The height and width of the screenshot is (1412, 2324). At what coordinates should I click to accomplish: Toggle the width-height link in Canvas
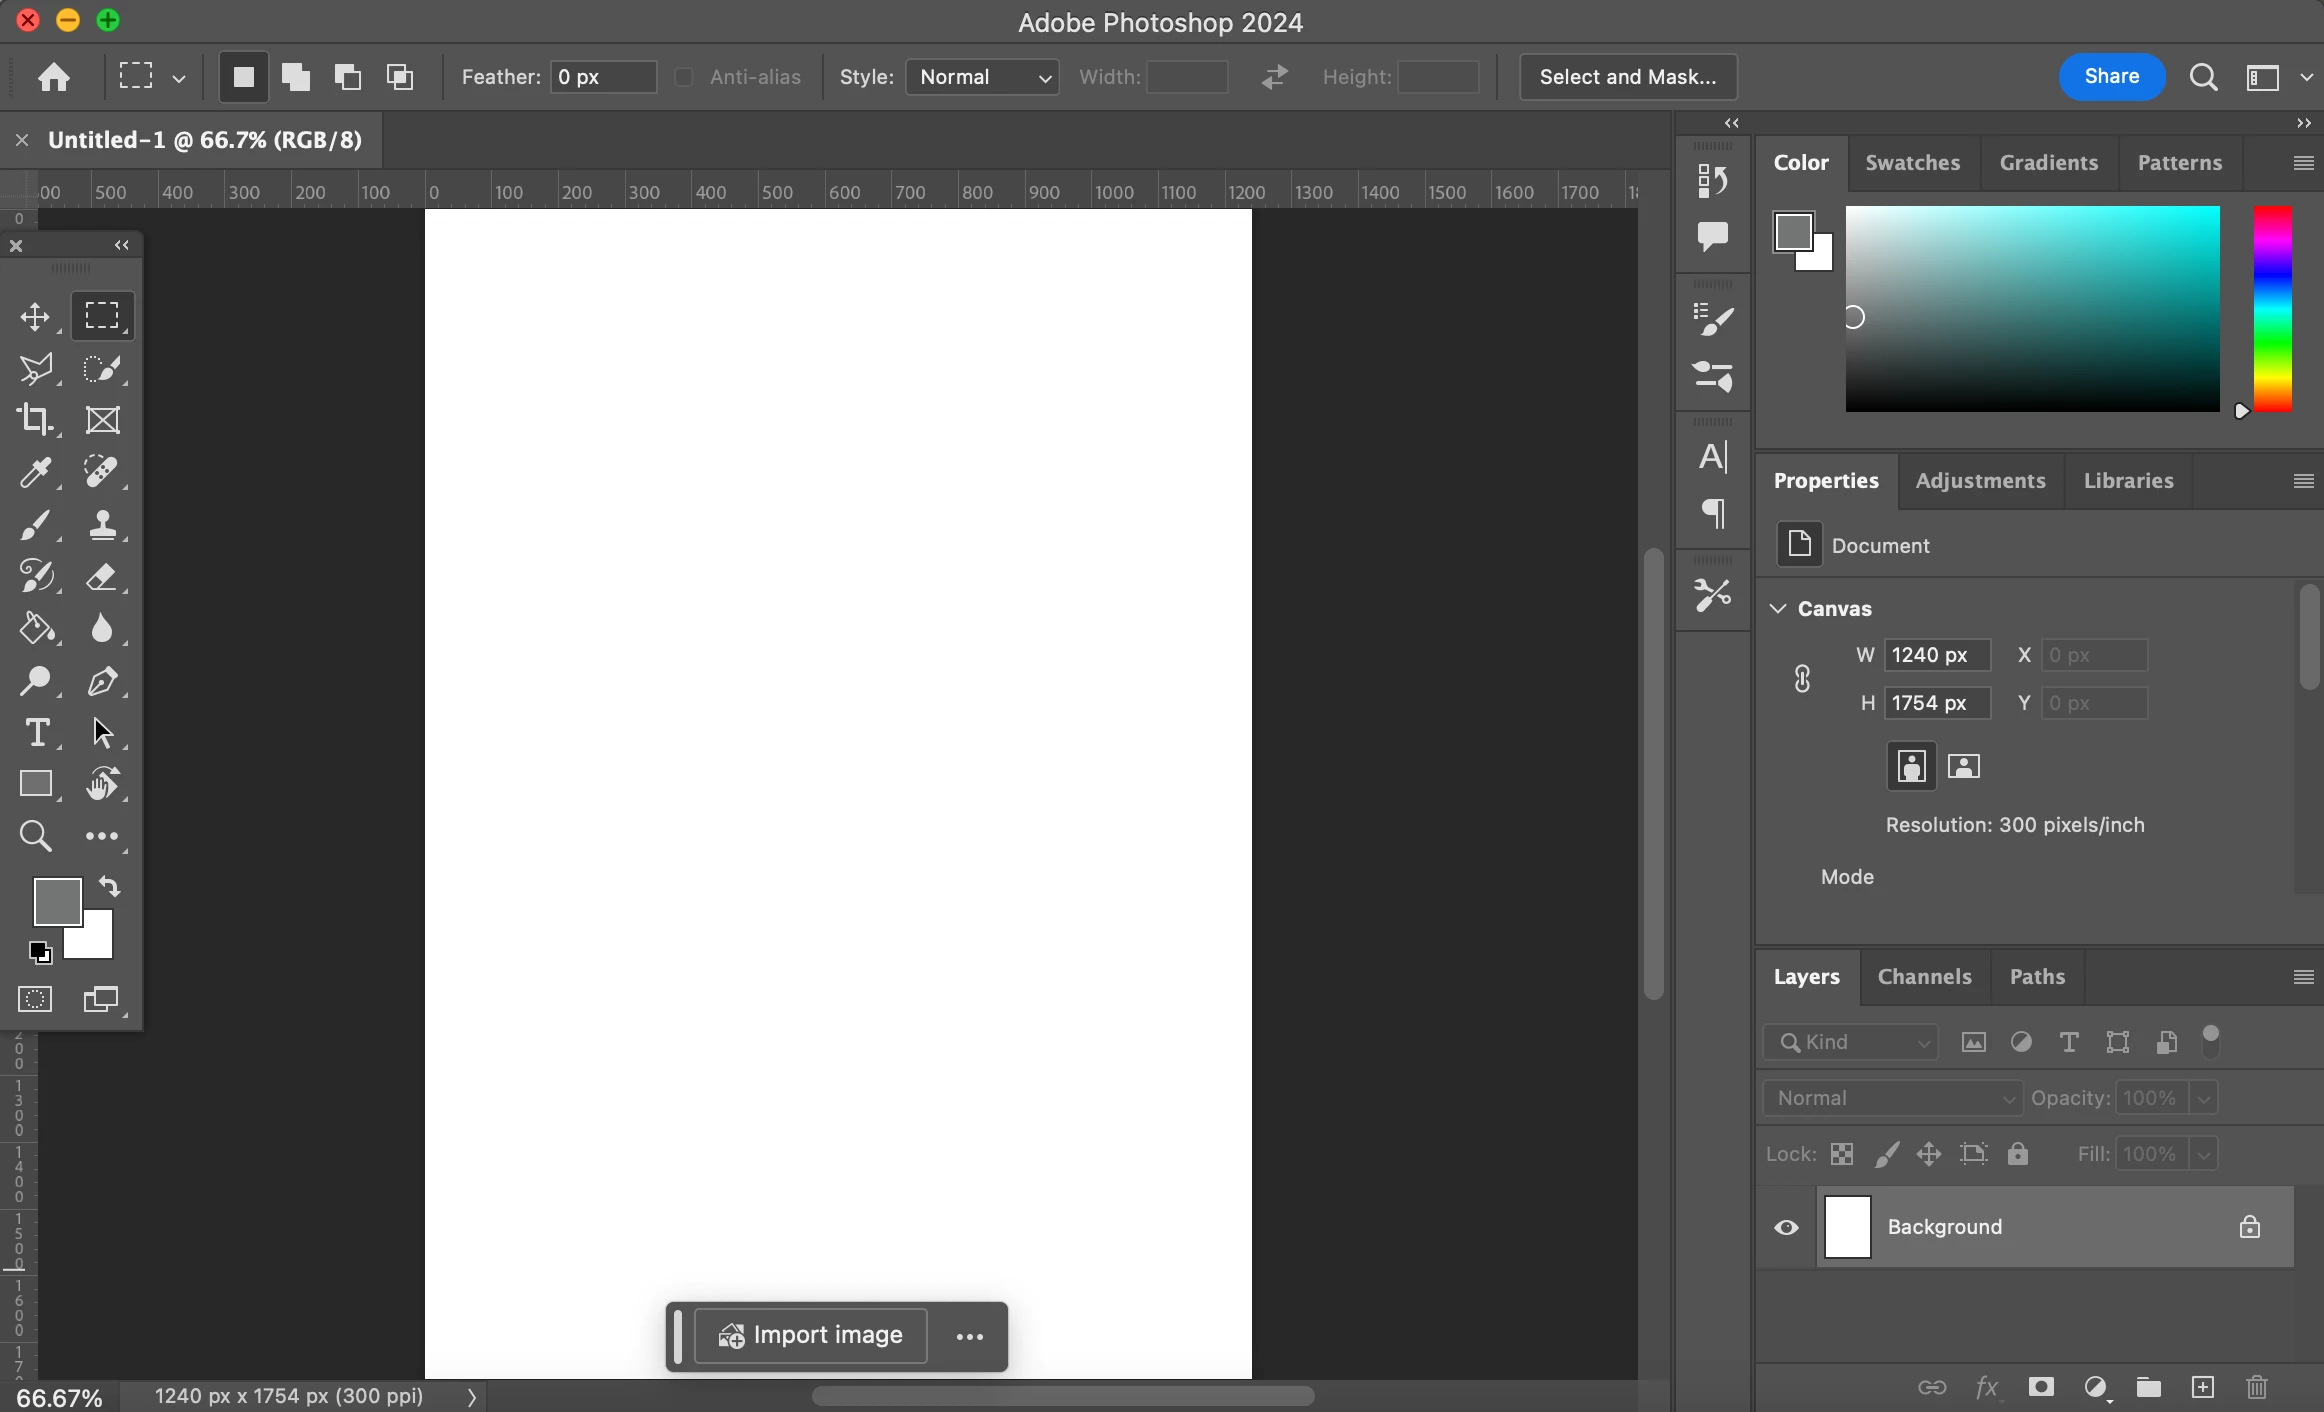point(1802,679)
